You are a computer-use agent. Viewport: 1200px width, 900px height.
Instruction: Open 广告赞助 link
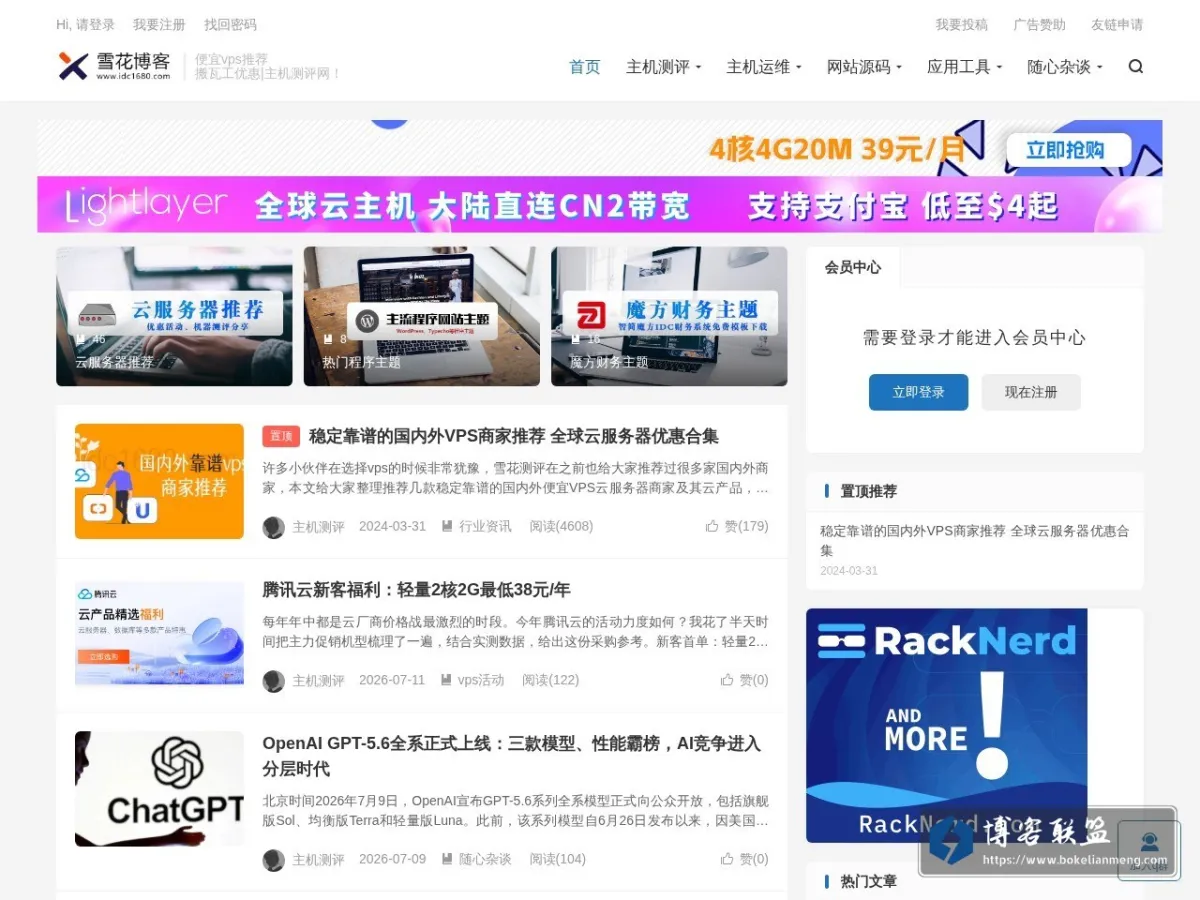pos(1039,25)
